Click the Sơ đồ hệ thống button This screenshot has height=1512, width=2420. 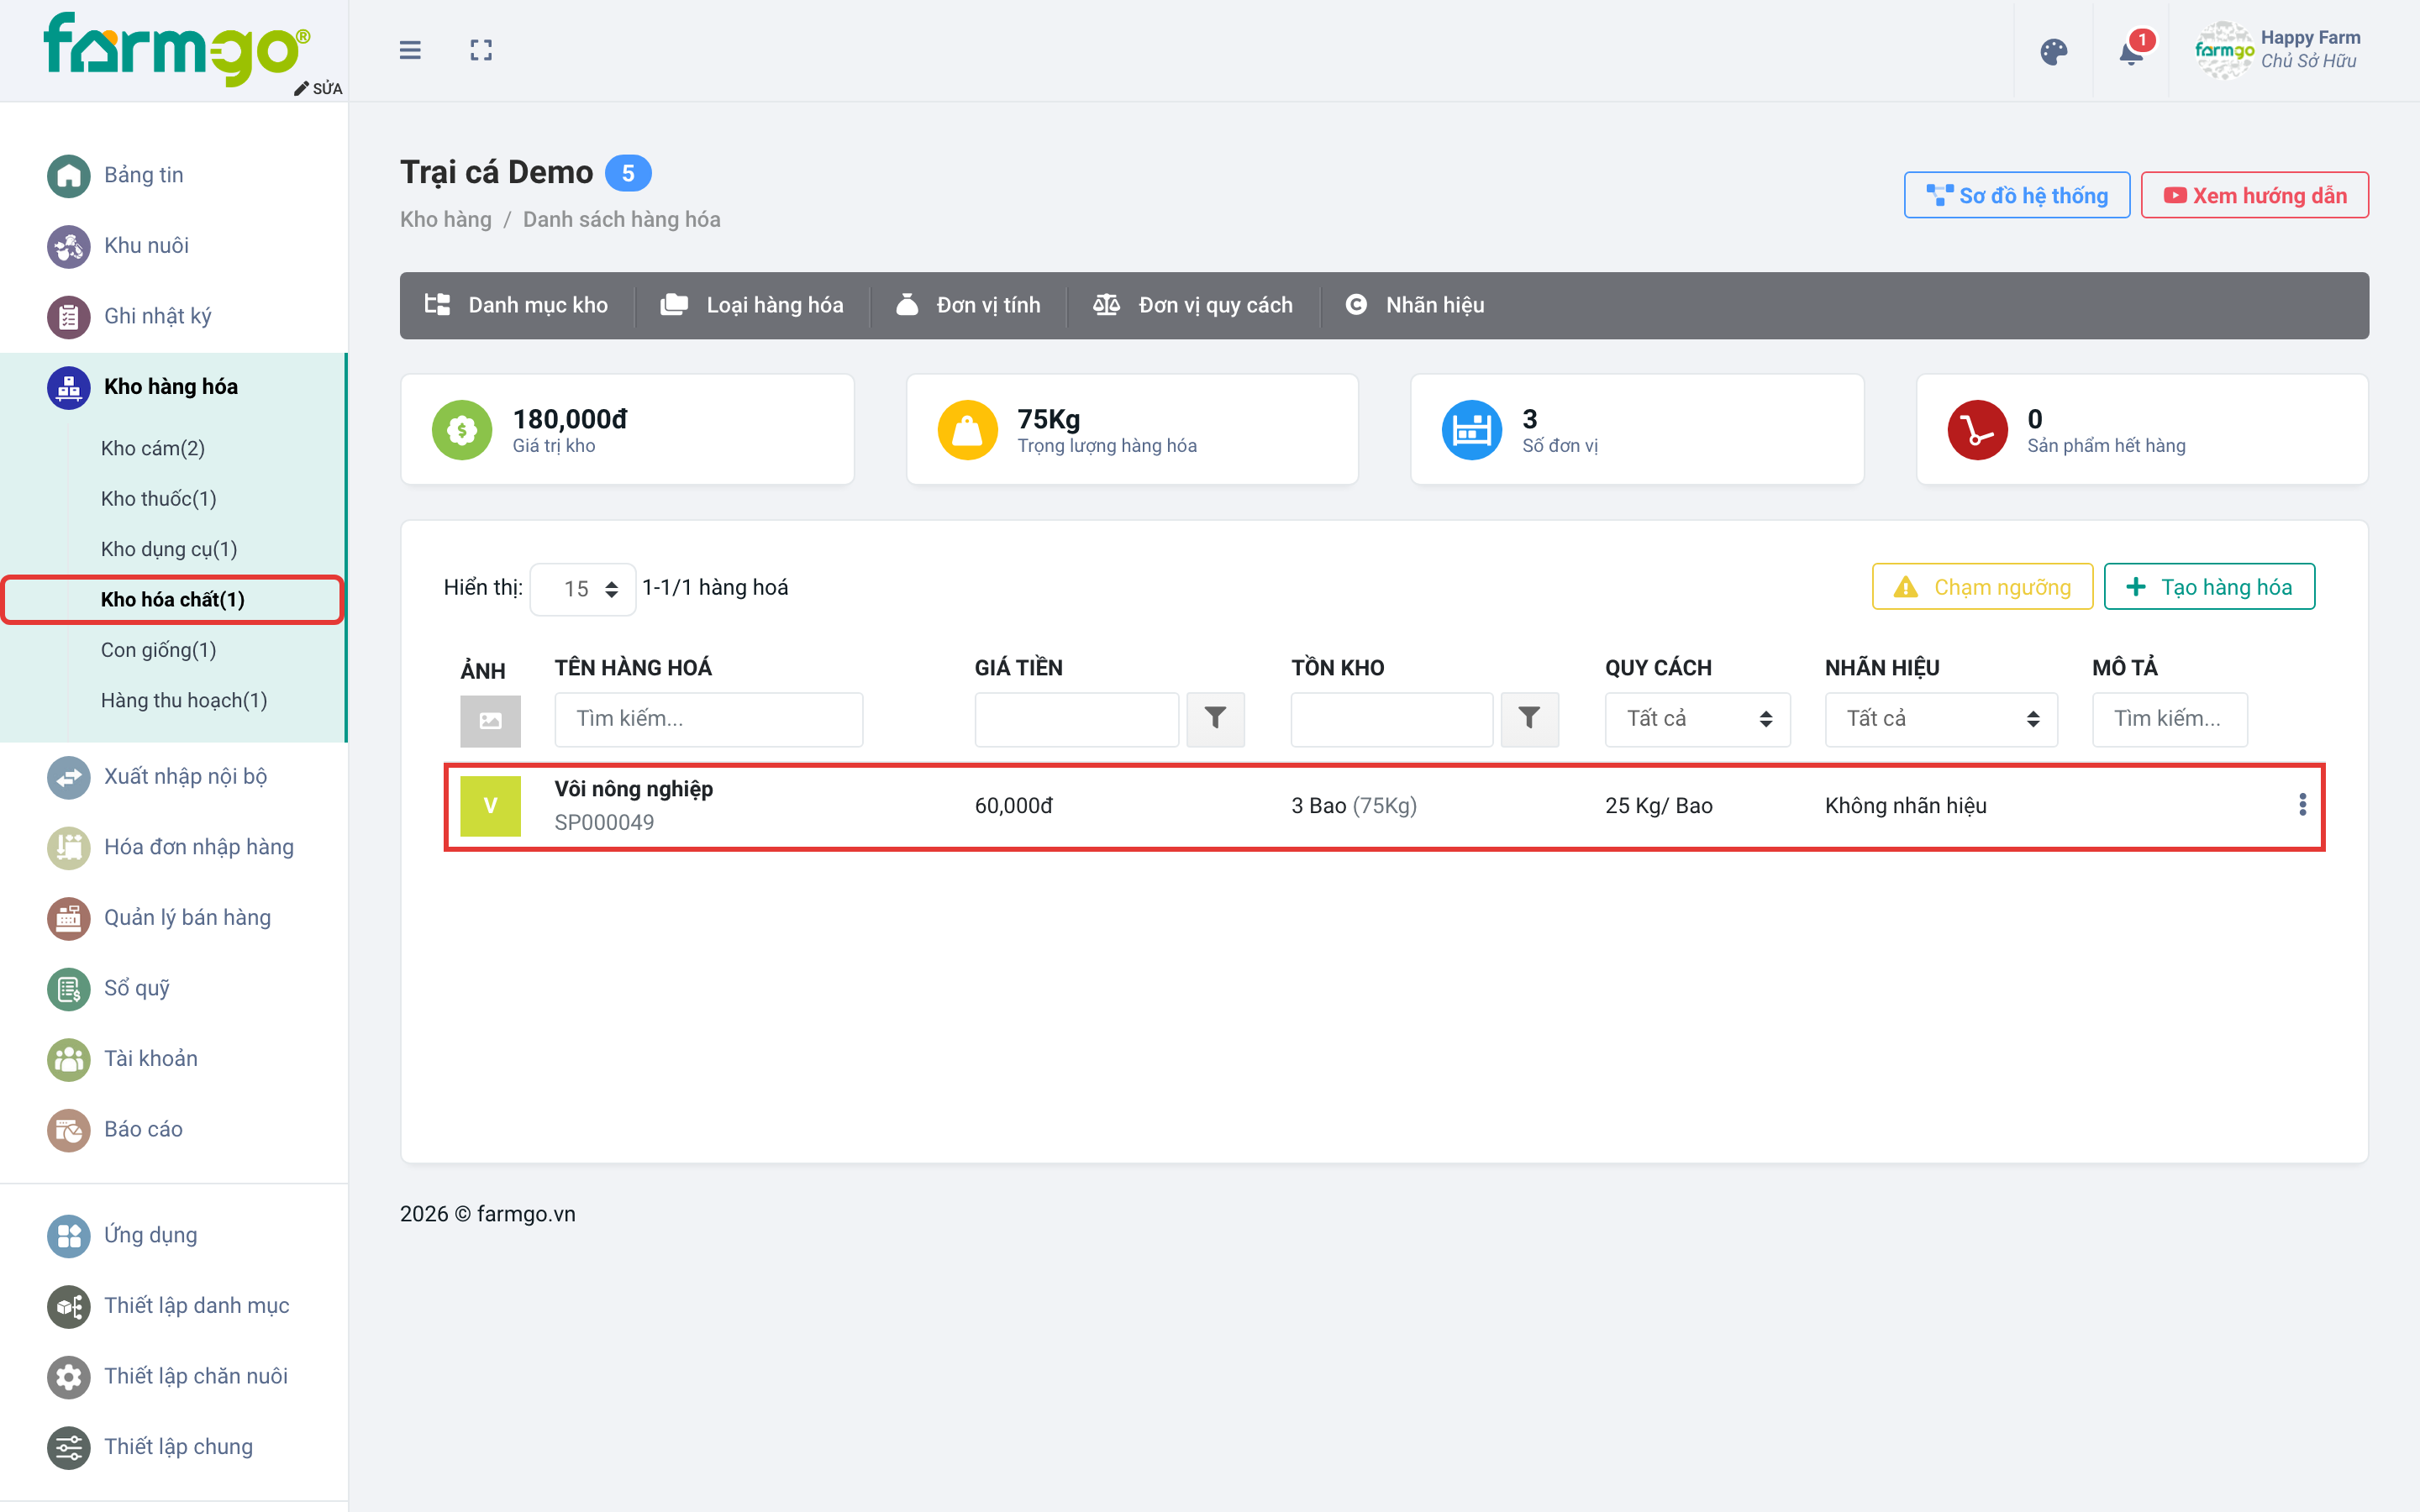pyautogui.click(x=2016, y=195)
